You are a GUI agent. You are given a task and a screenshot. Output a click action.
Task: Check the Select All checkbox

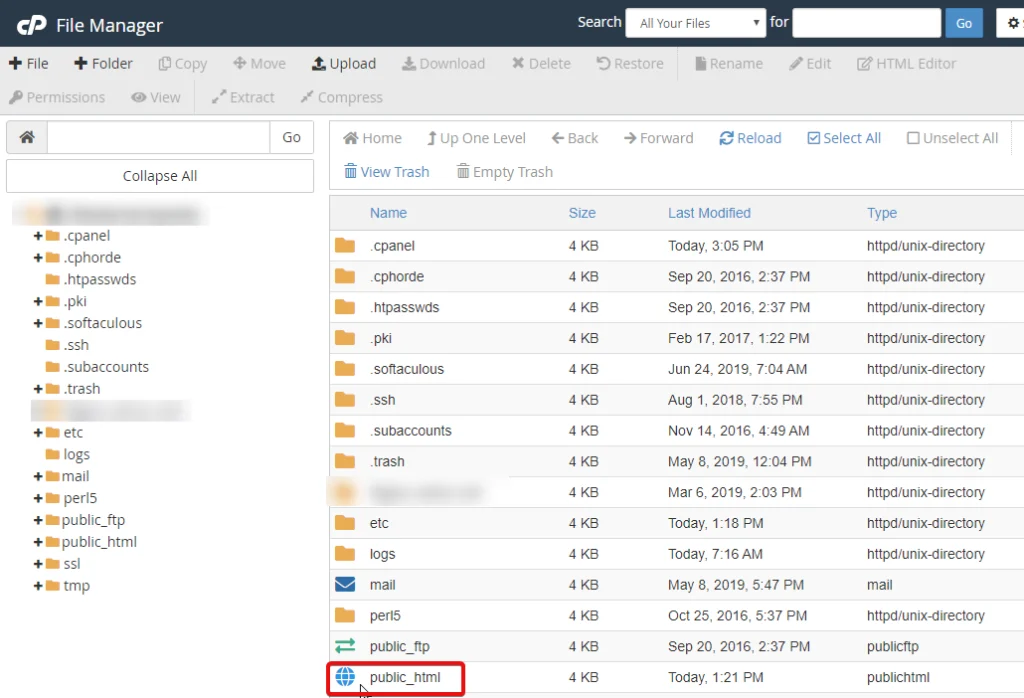(813, 138)
